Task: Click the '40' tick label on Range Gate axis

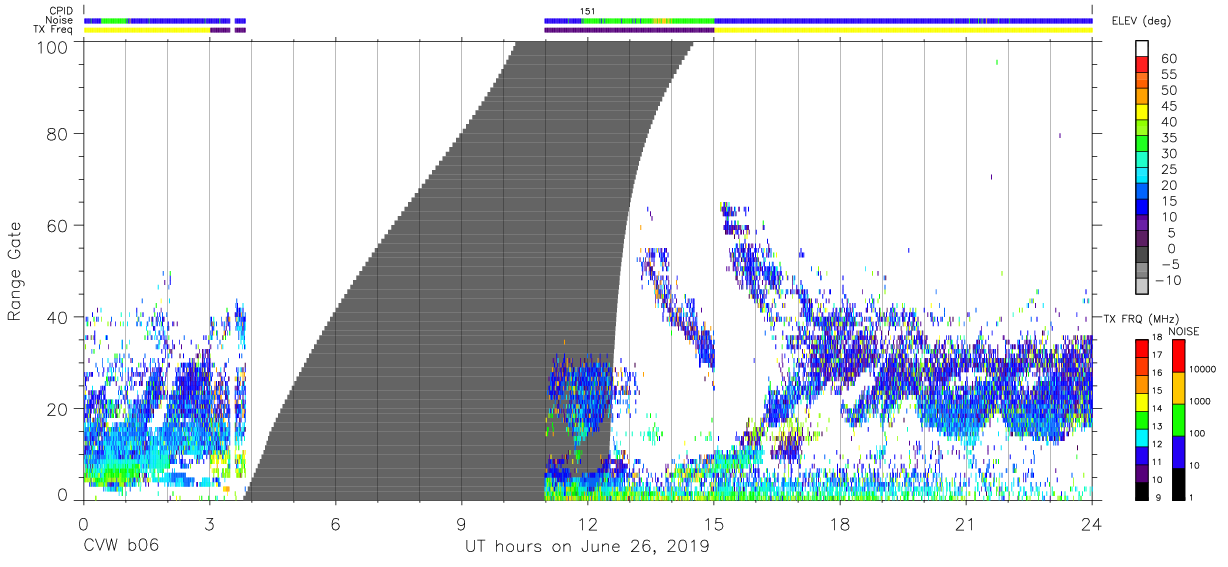Action: [58, 317]
